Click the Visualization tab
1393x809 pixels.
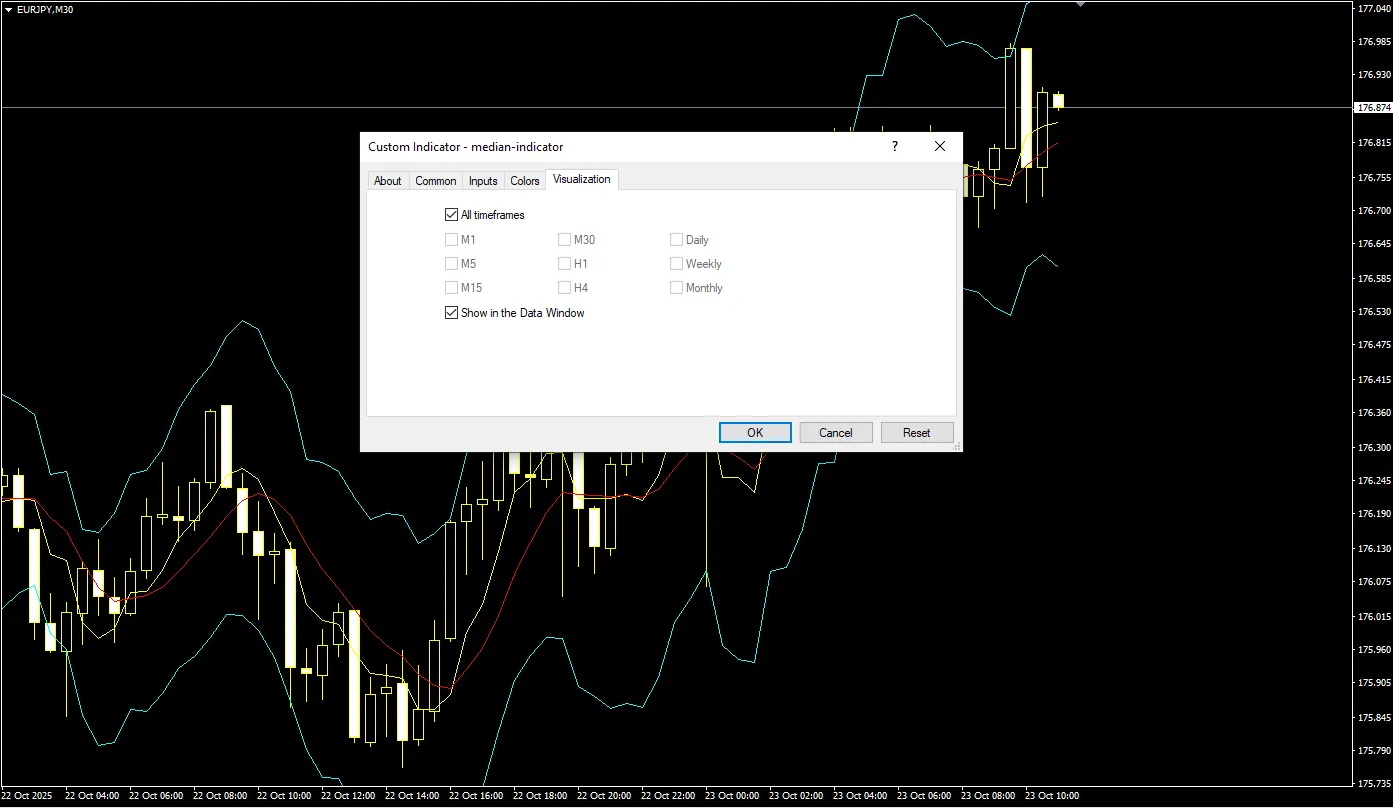tap(581, 180)
